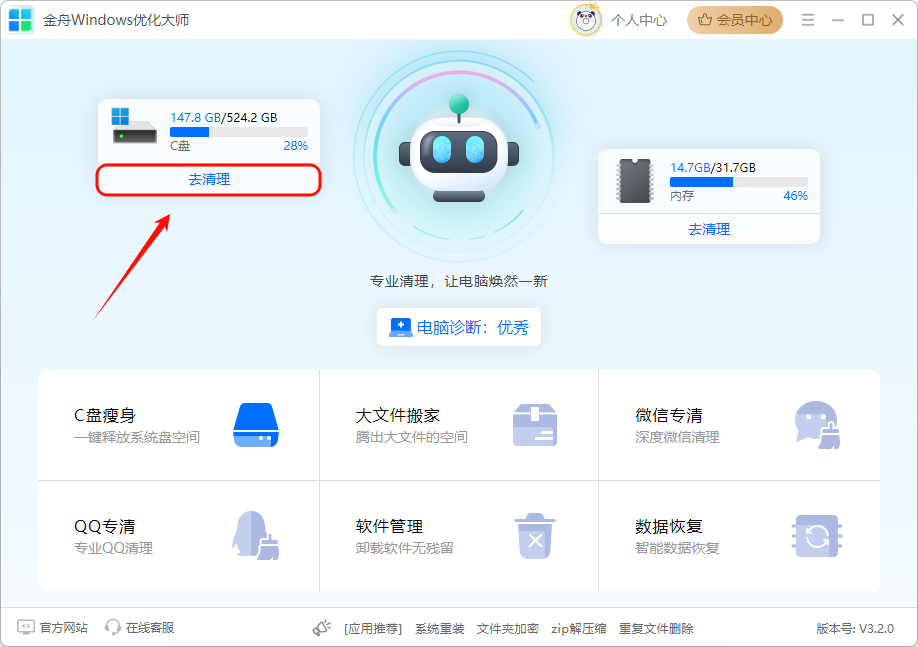Open the C盘瘦身 feature
This screenshot has height=647, width=918.
coord(179,425)
